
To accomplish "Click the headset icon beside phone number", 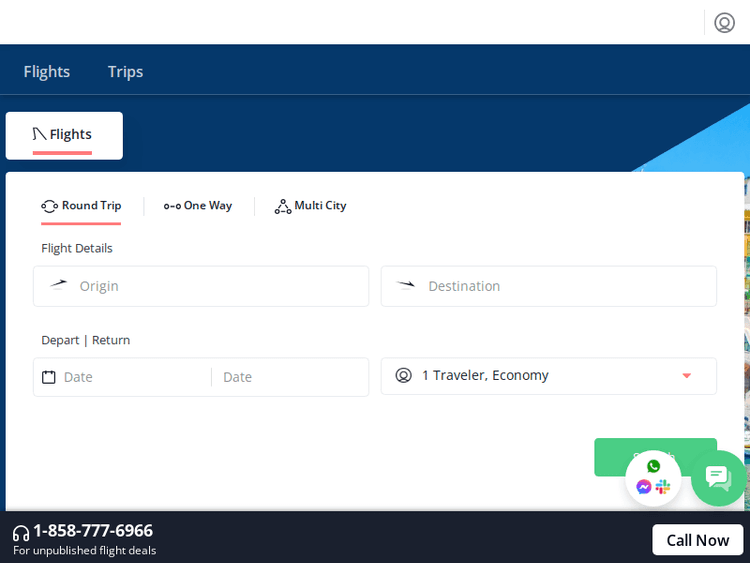I will point(21,533).
